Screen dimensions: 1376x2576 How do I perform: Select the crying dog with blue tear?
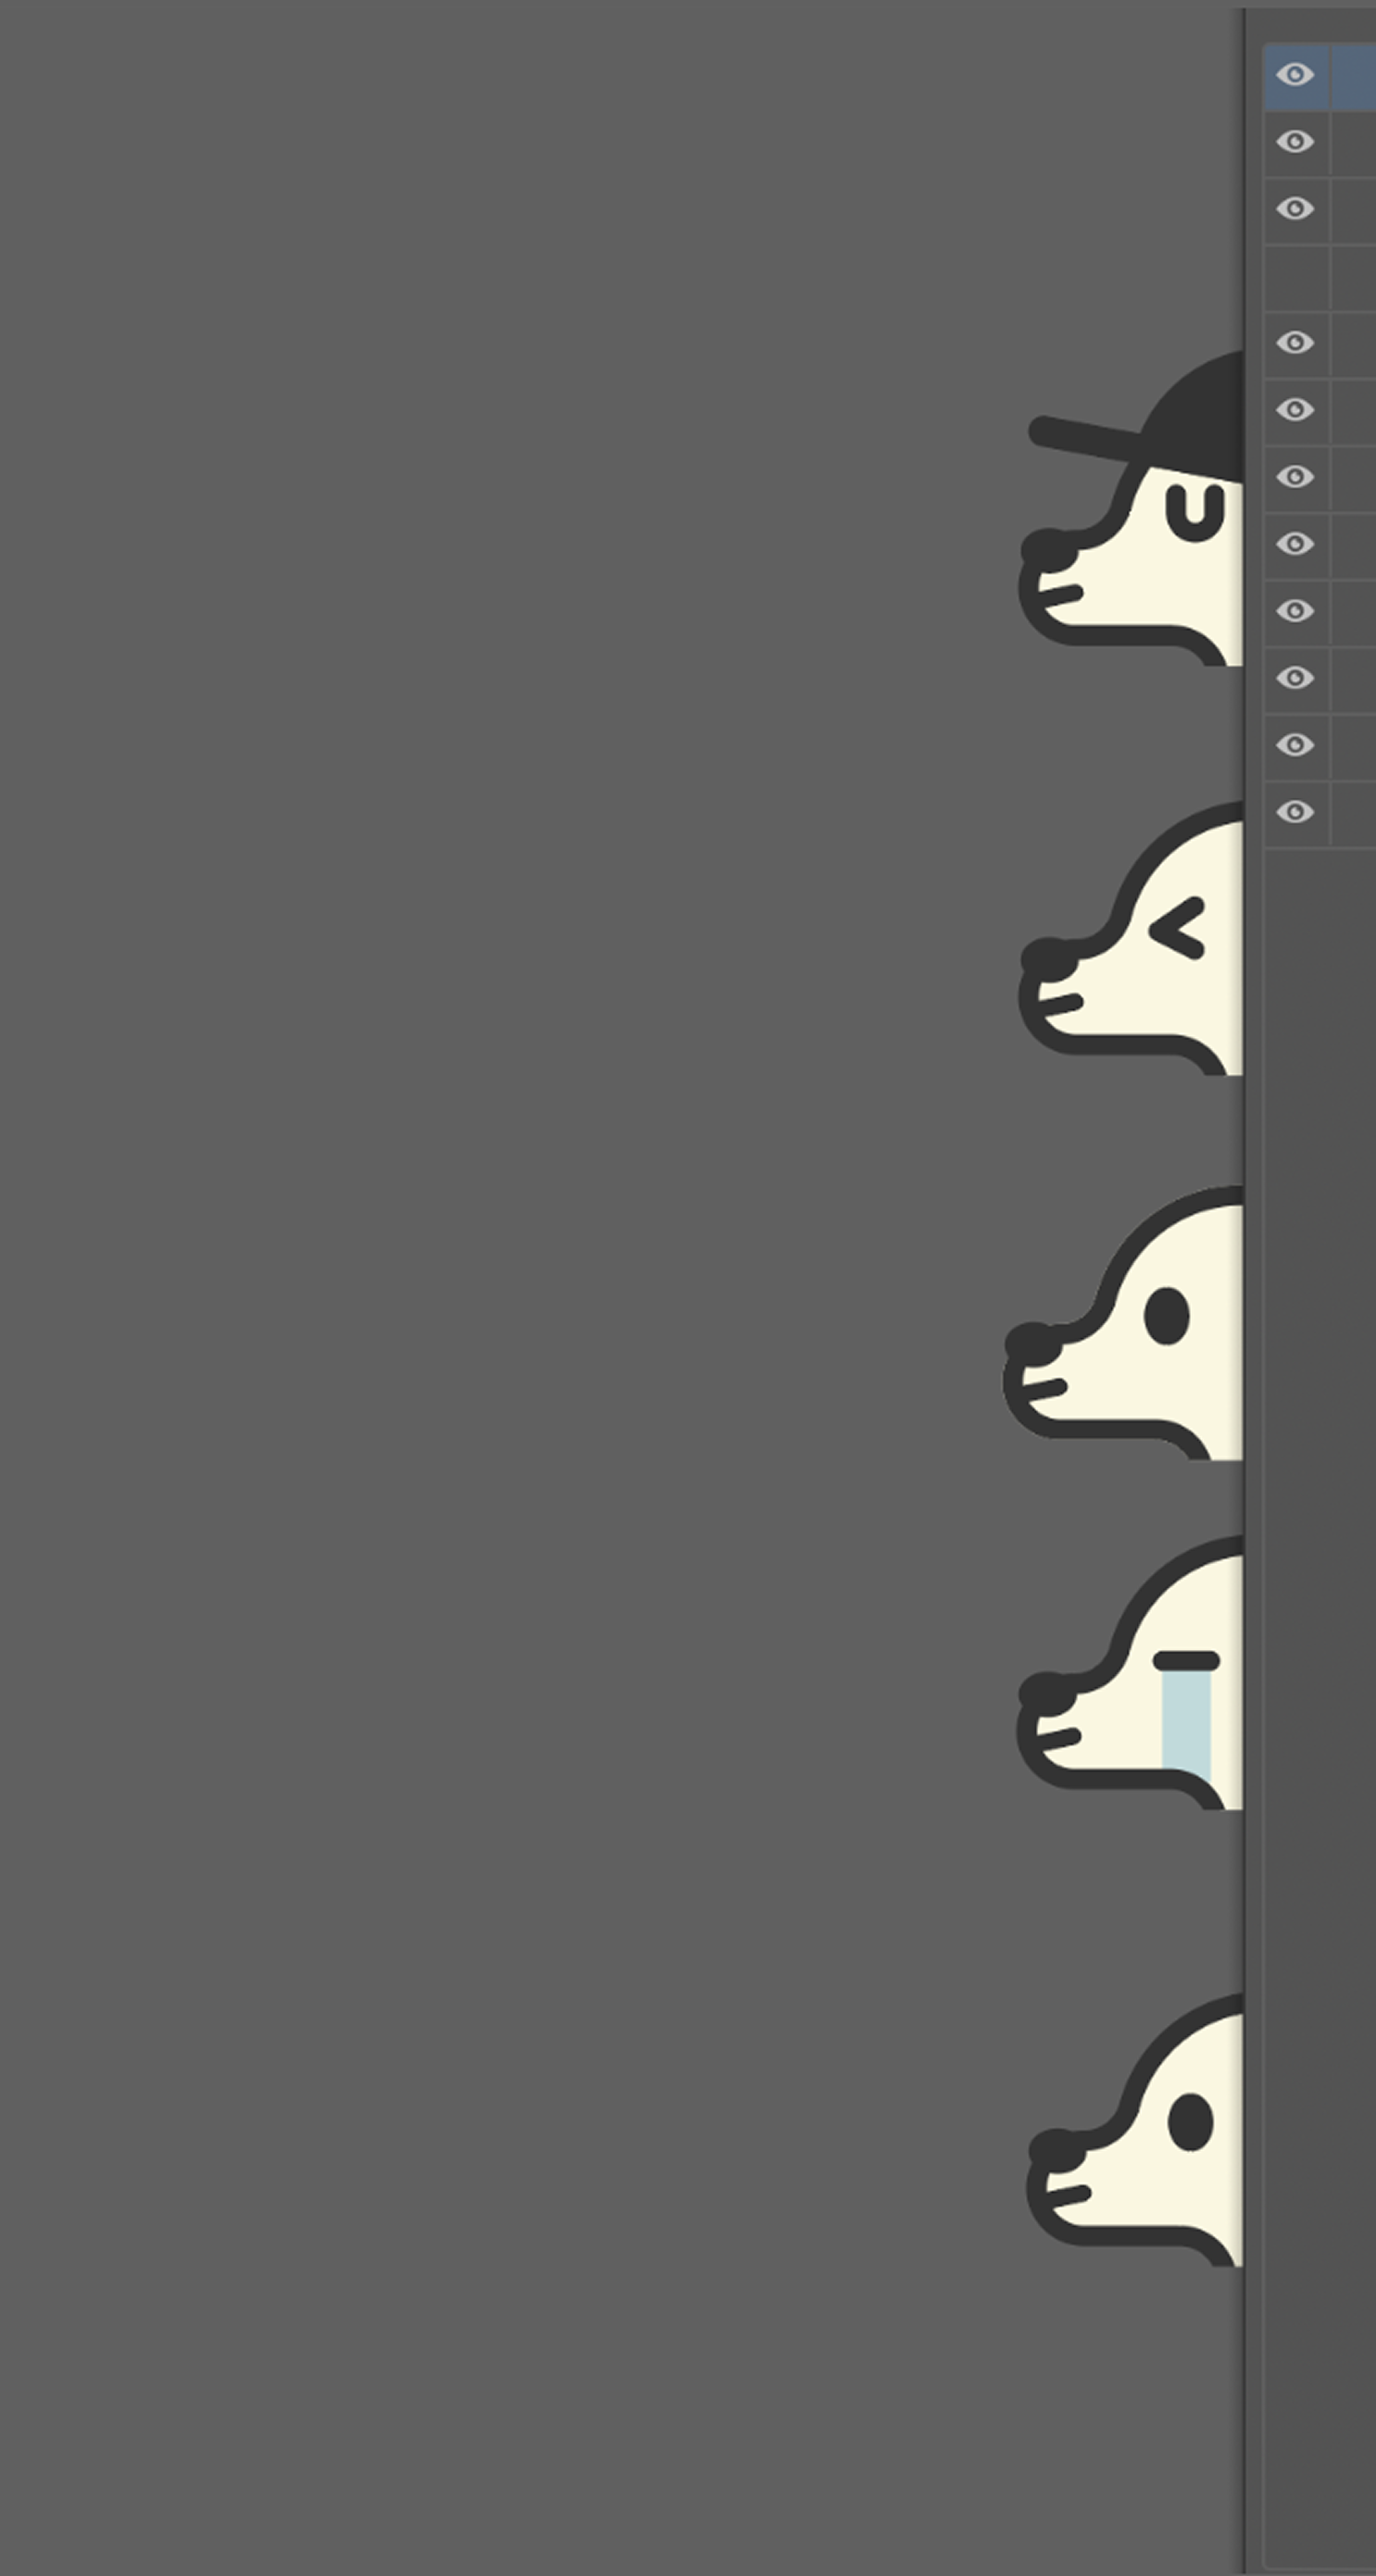[x=1131, y=1673]
